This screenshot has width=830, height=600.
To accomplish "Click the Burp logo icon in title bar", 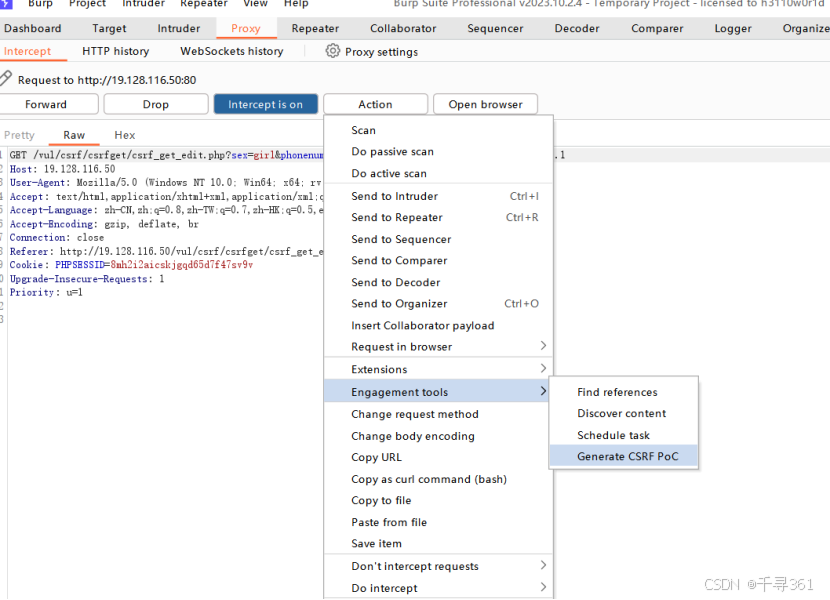I will [x=6, y=3].
